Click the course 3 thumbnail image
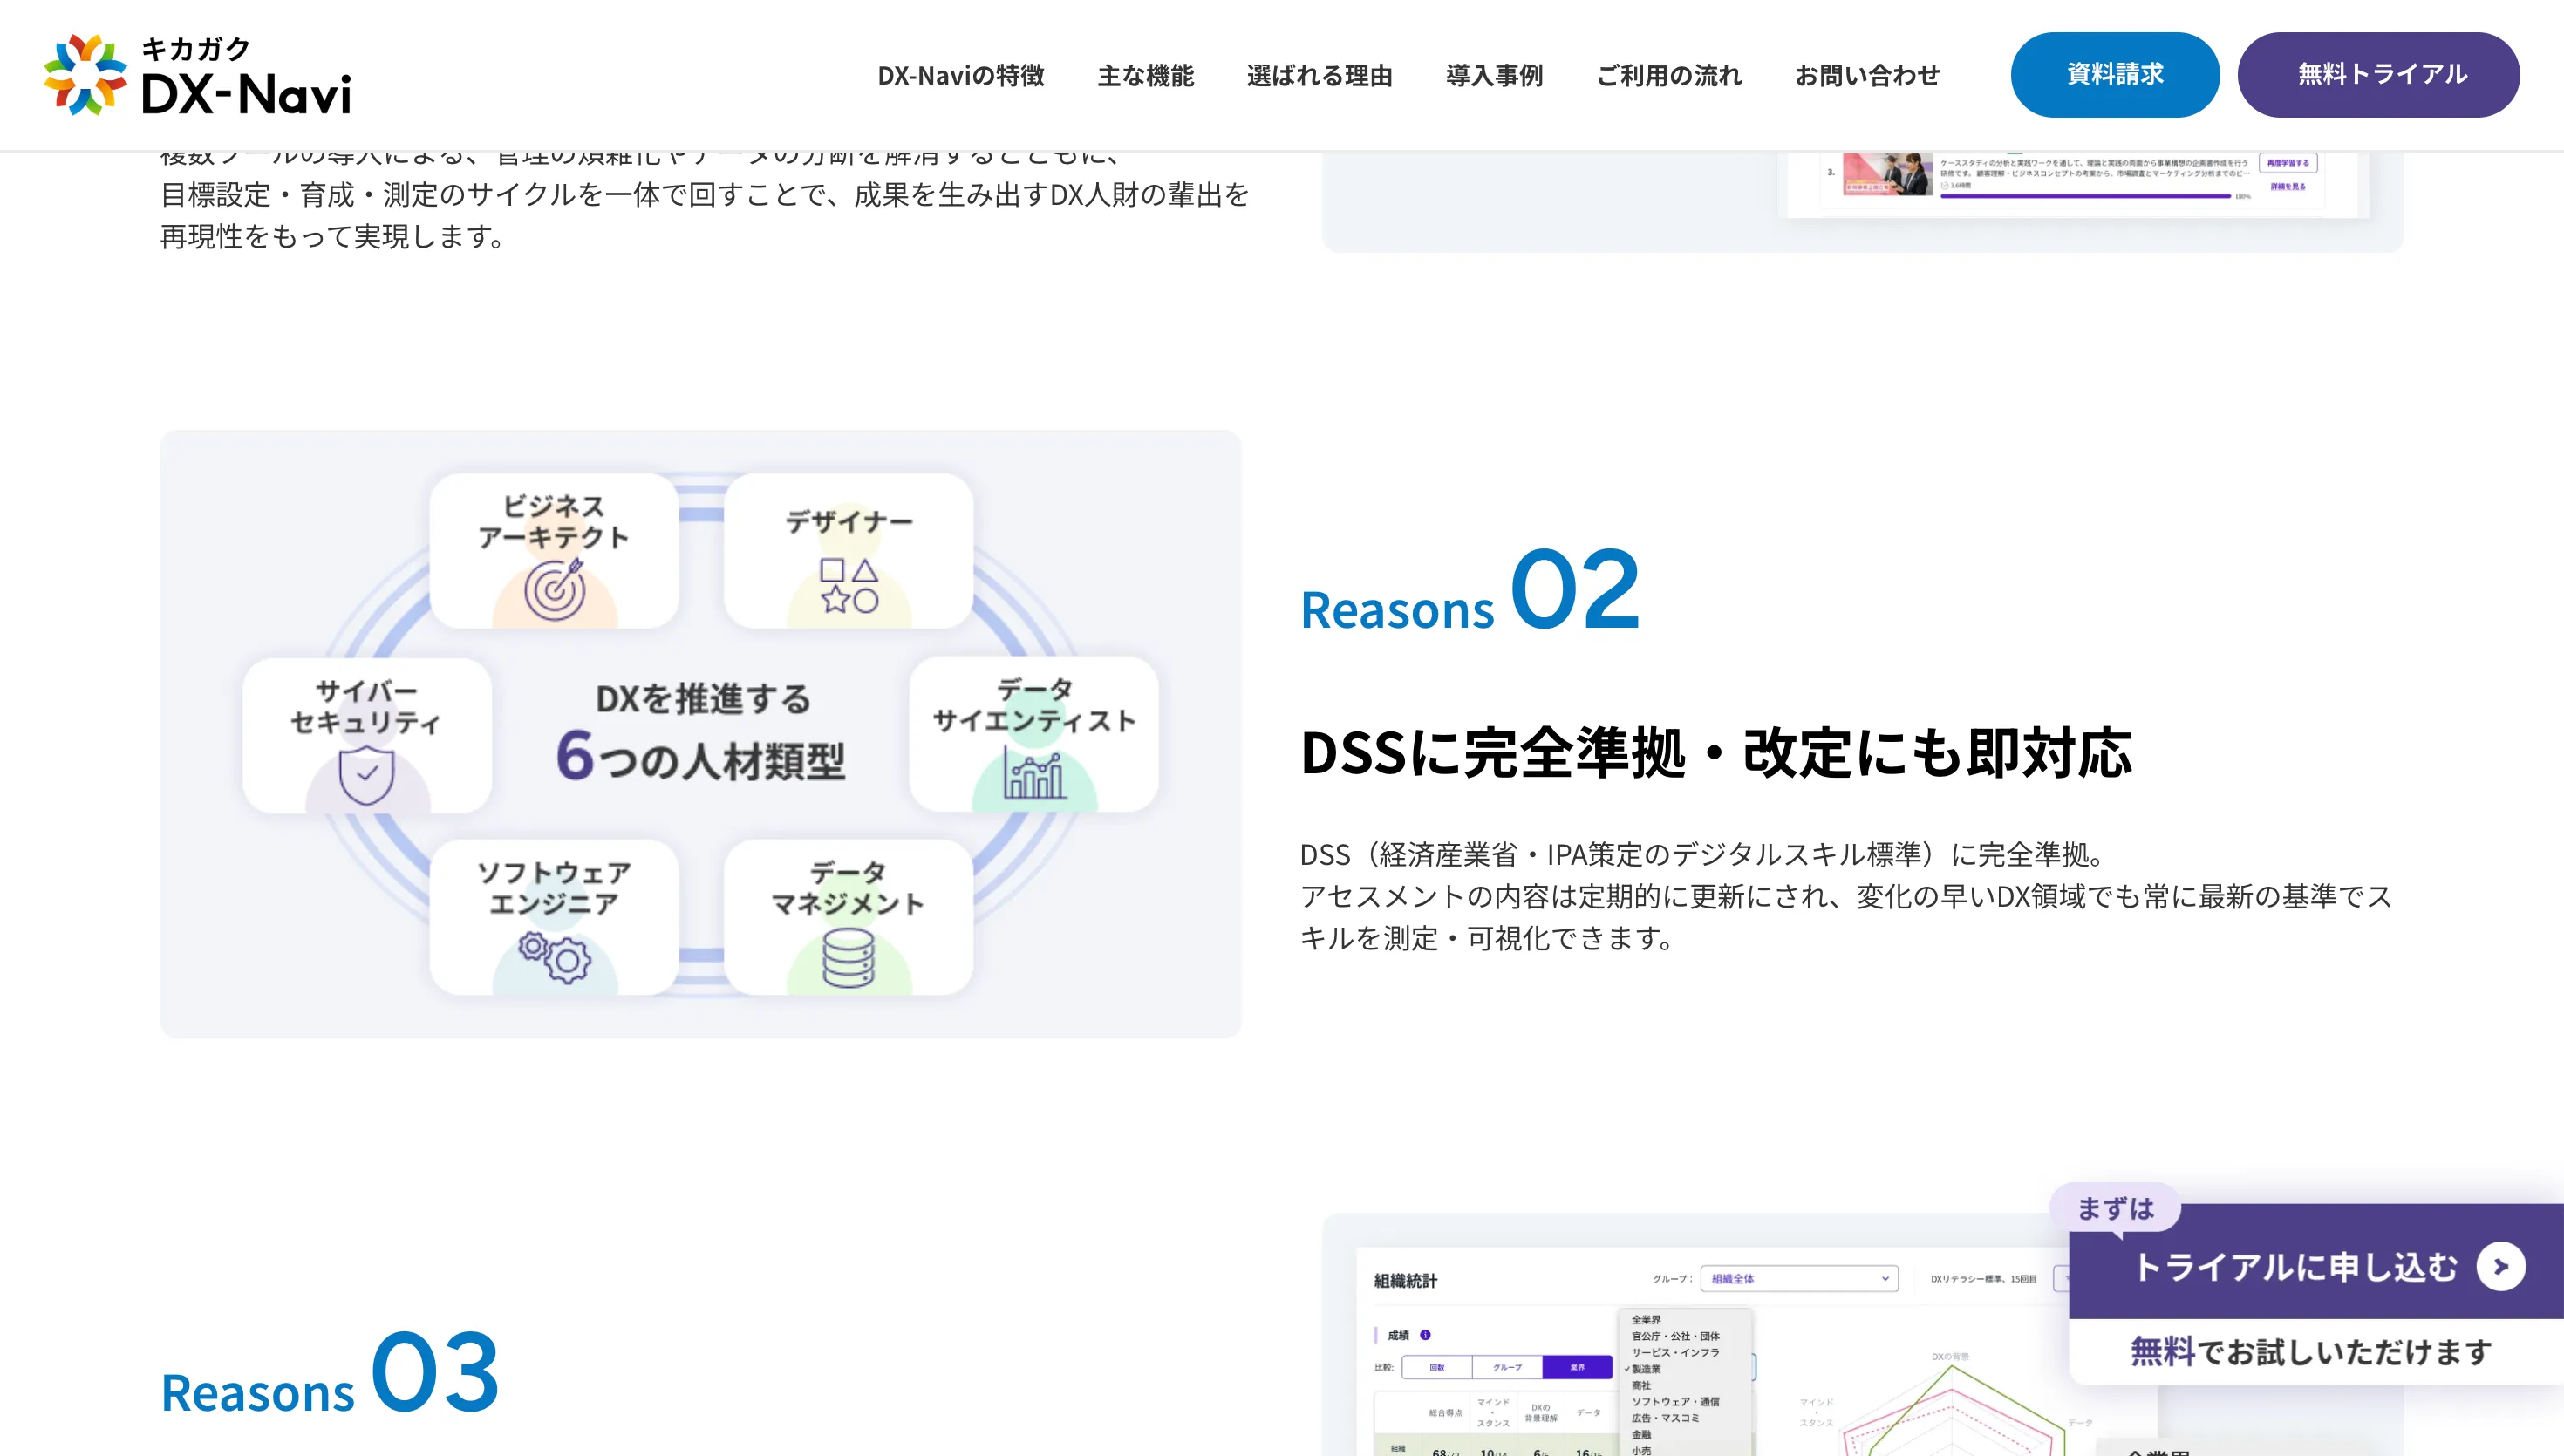 point(1887,174)
